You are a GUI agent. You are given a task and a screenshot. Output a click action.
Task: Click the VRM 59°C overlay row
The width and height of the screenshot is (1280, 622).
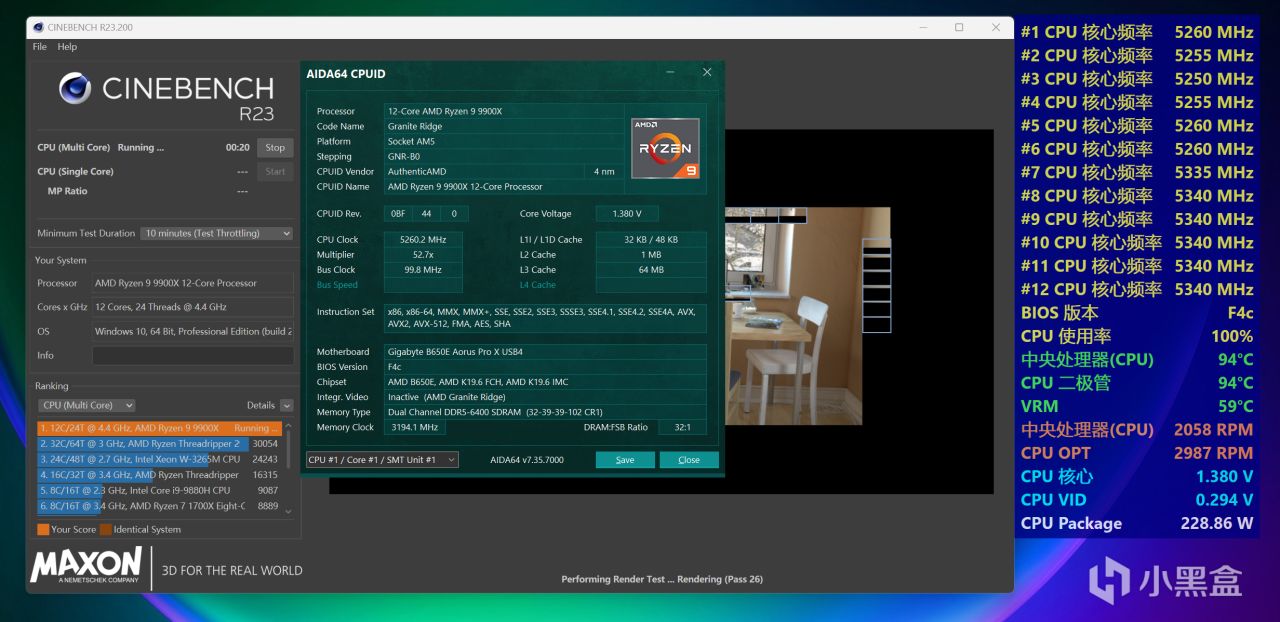pyautogui.click(x=1137, y=406)
